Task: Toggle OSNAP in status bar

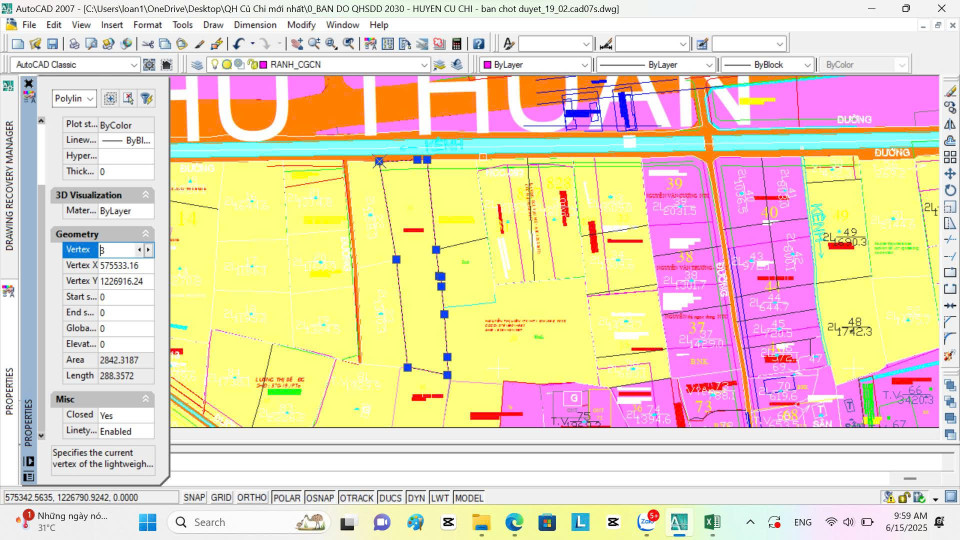Action: point(320,498)
